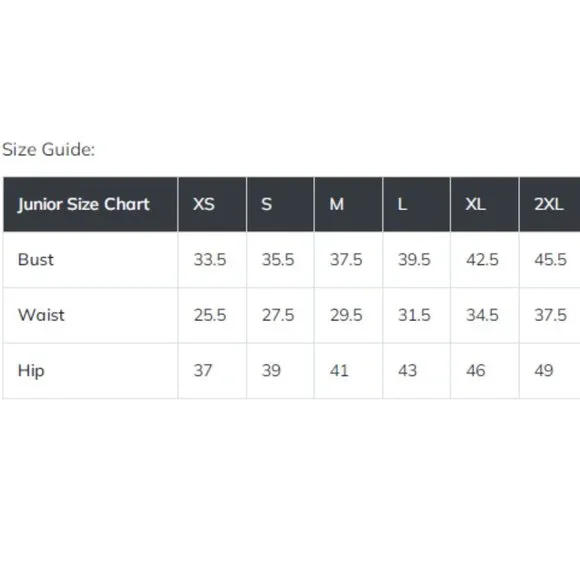The image size is (580, 580).
Task: Select the S waist value 27.5
Action: 278,315
